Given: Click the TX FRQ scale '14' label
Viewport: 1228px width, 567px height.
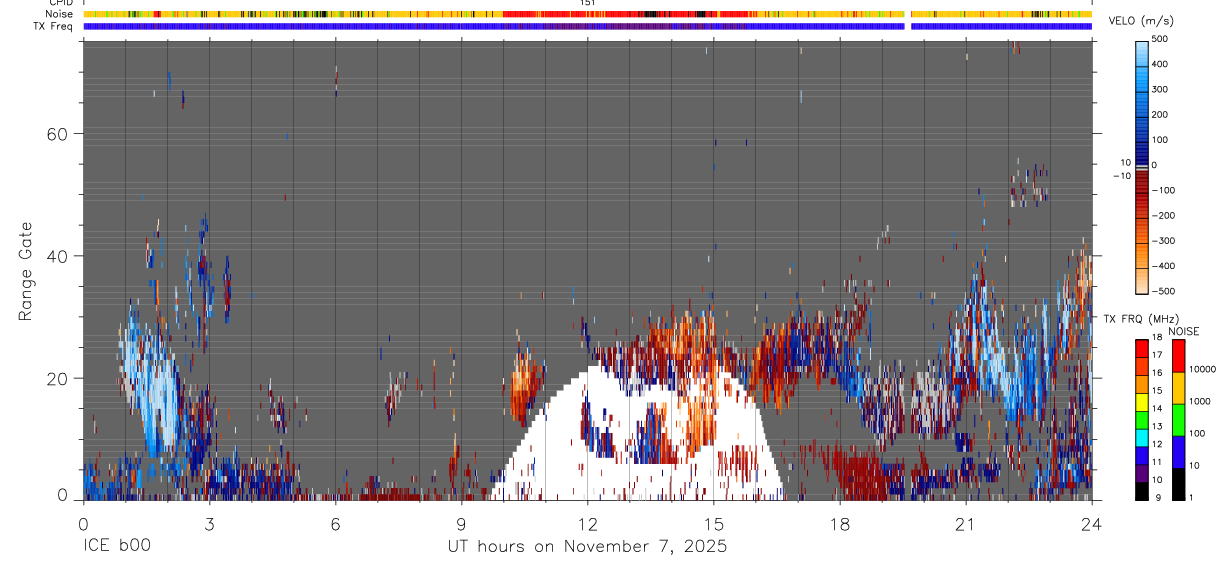Looking at the screenshot, I should 1157,409.
